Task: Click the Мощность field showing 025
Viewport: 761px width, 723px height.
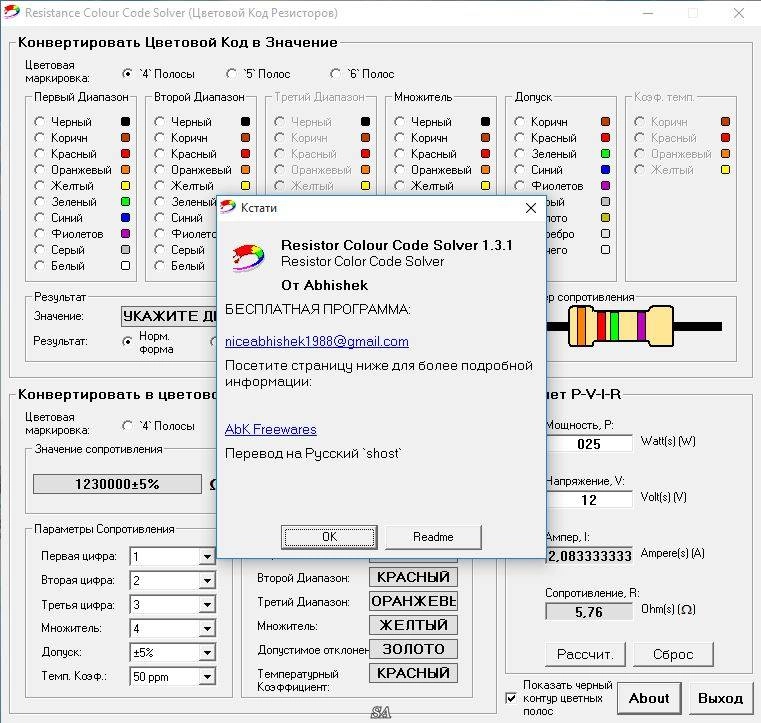Action: point(590,444)
